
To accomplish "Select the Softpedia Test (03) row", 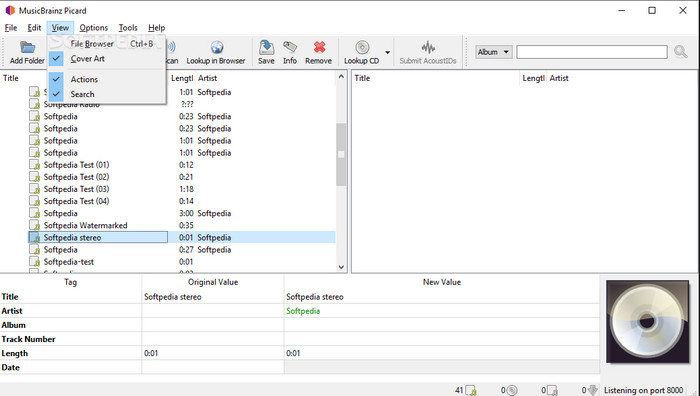I will coord(182,189).
